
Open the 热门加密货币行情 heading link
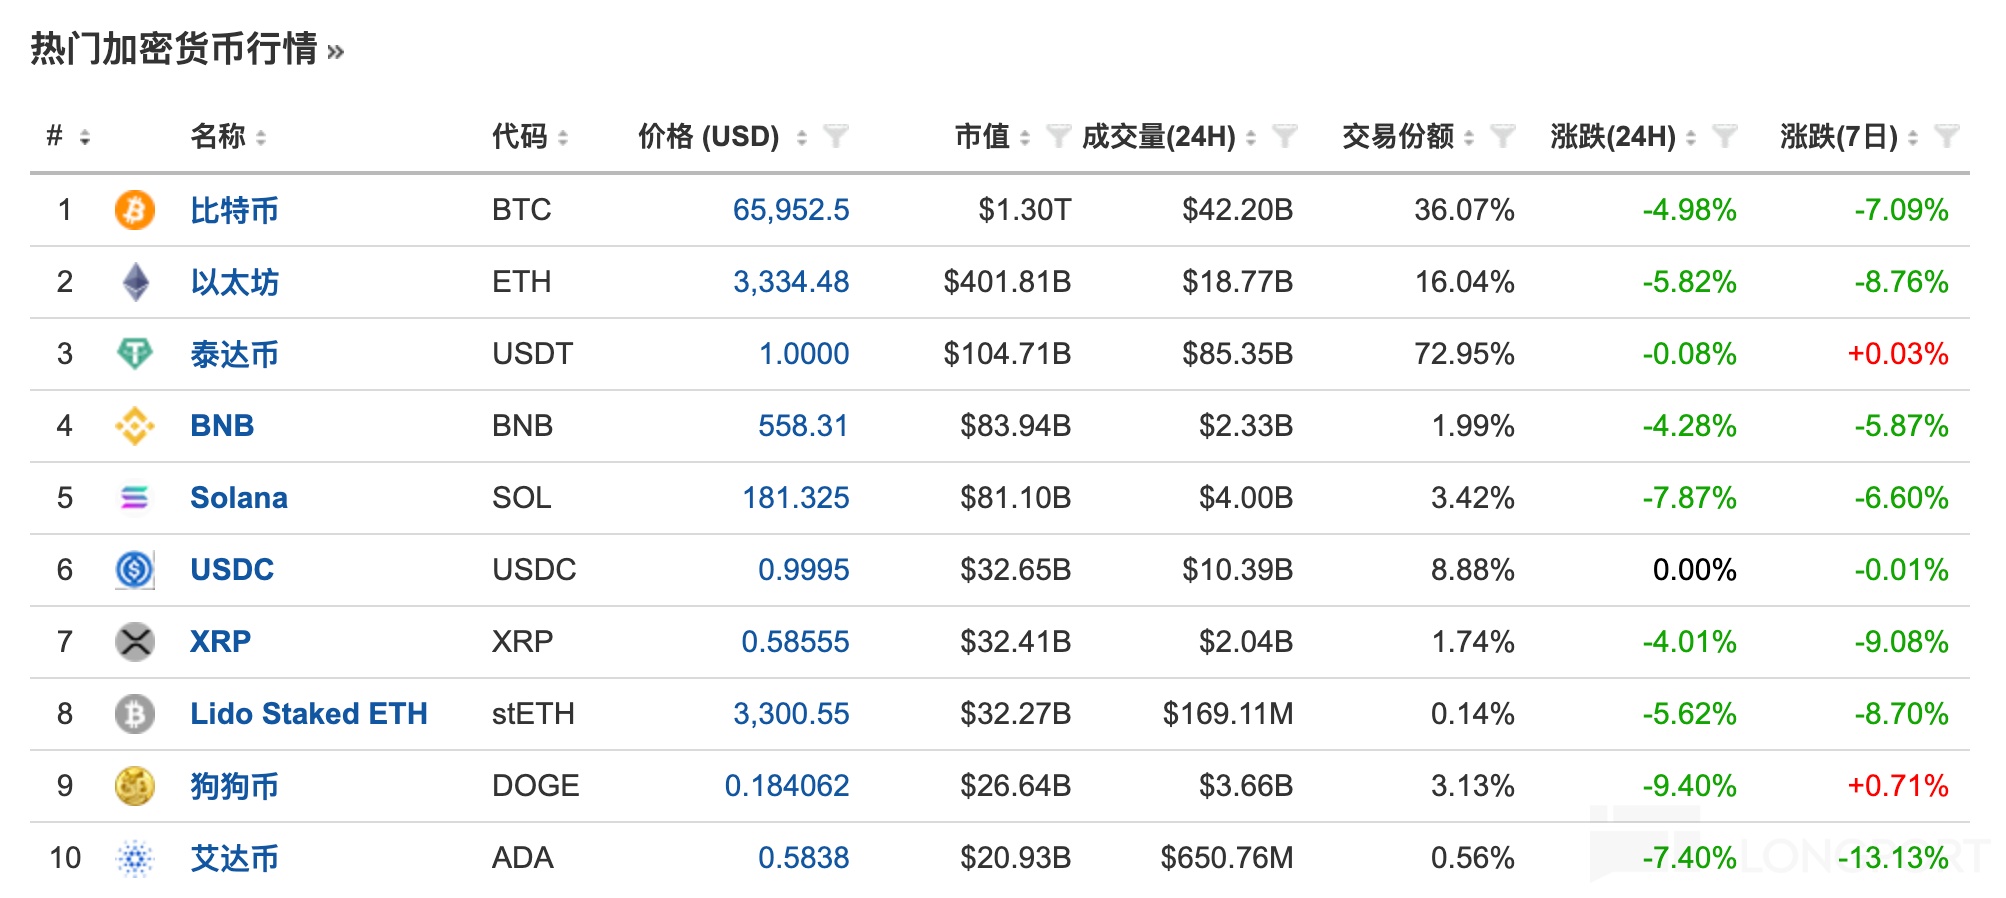(175, 49)
